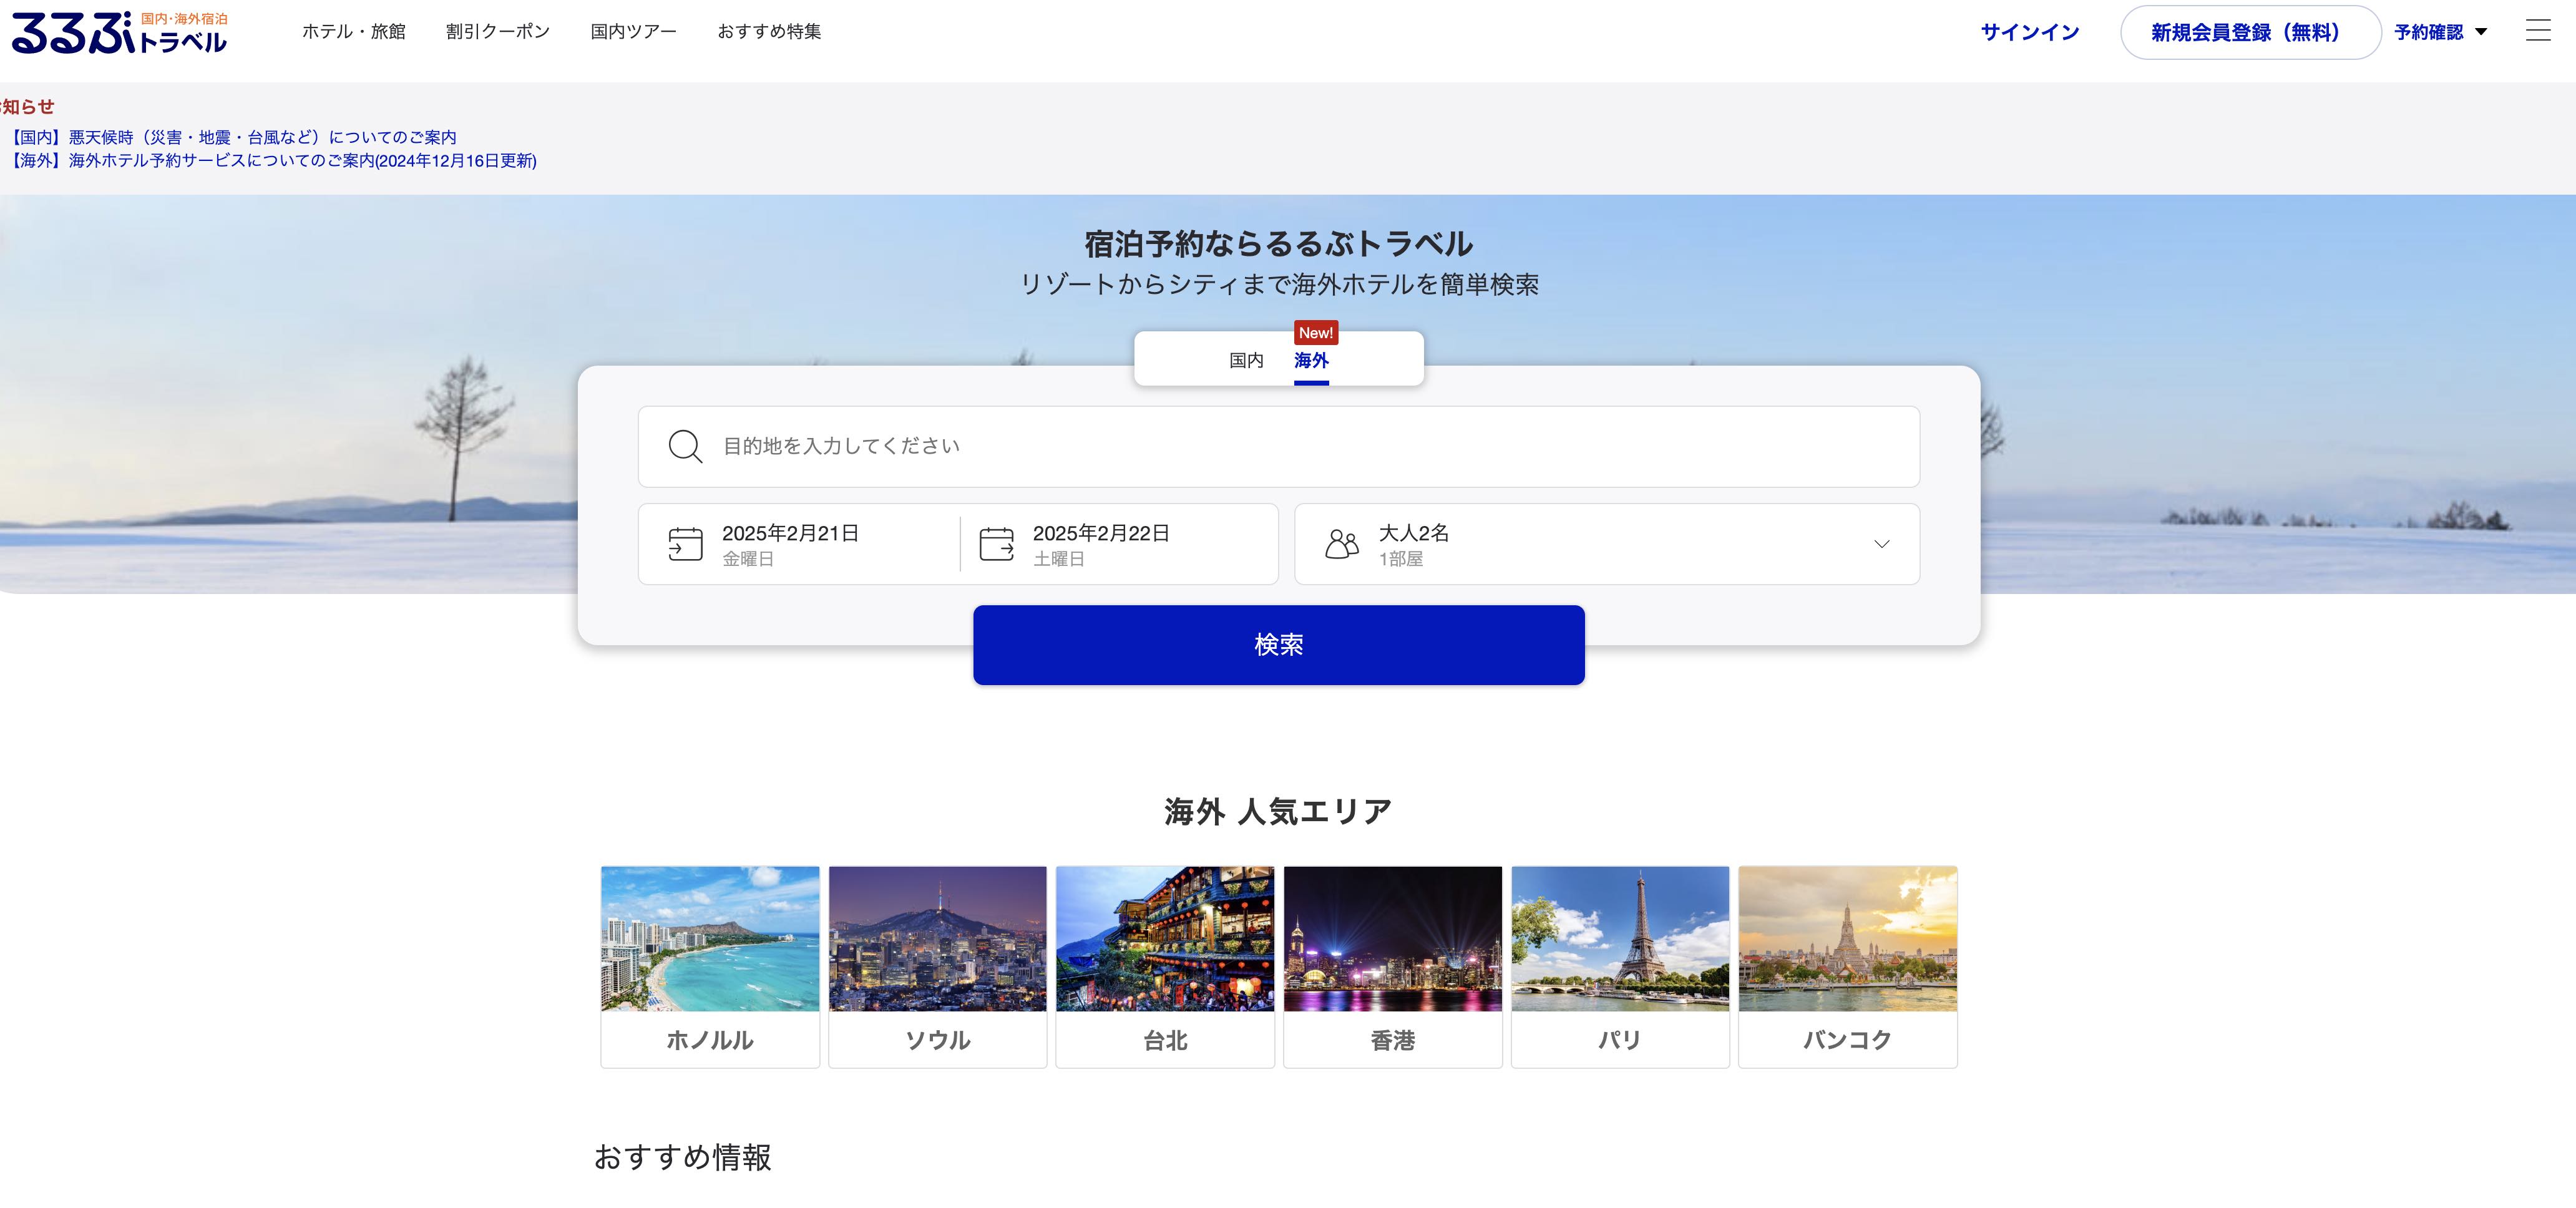This screenshot has width=2576, height=1208.
Task: Select the 海外 tab
Action: point(1311,361)
